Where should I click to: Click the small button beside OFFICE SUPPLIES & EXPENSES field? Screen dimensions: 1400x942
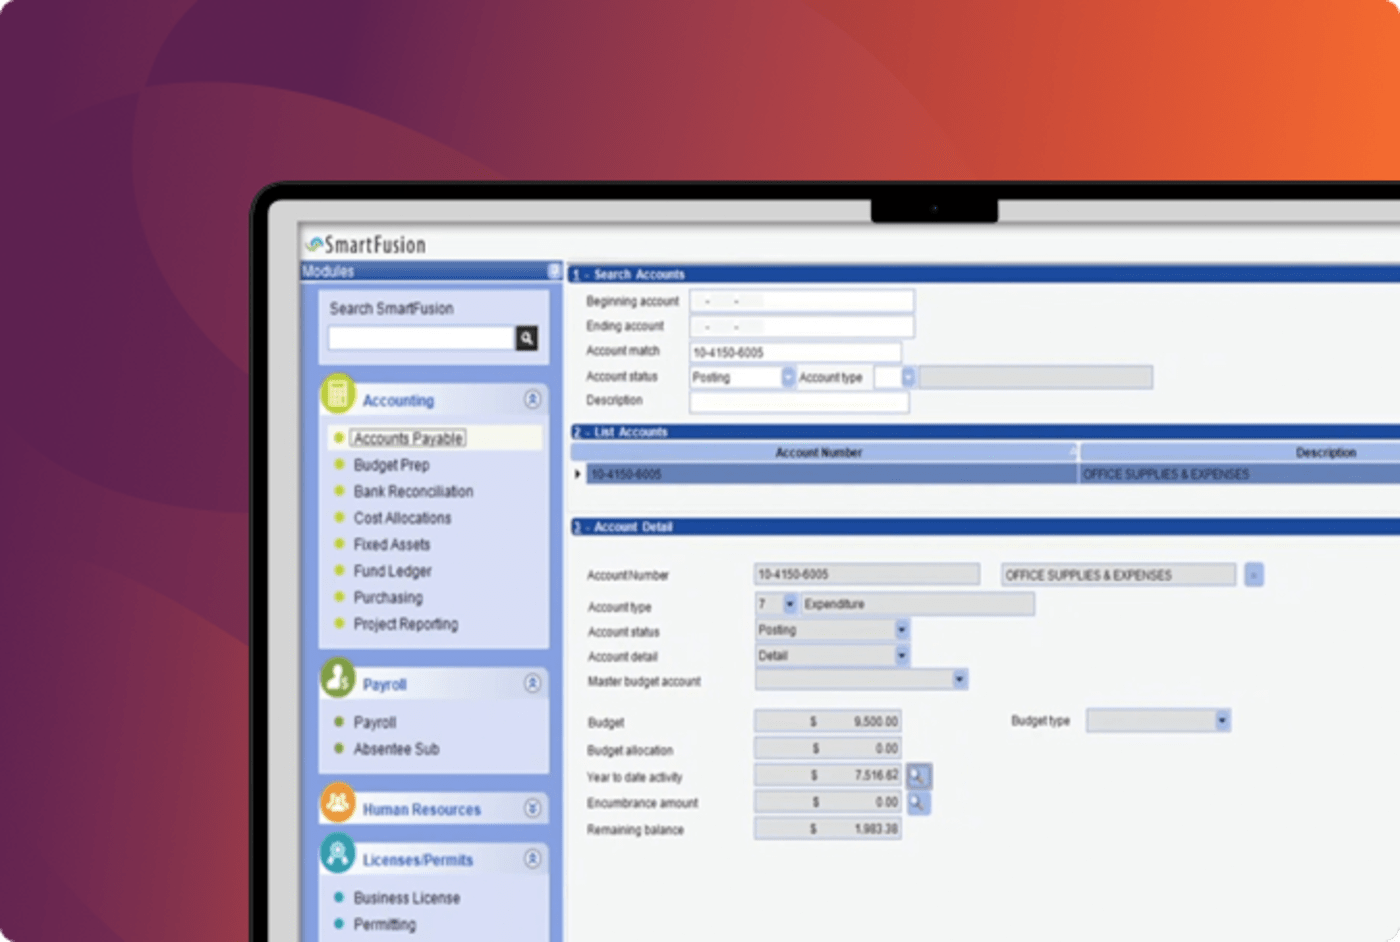(1254, 575)
